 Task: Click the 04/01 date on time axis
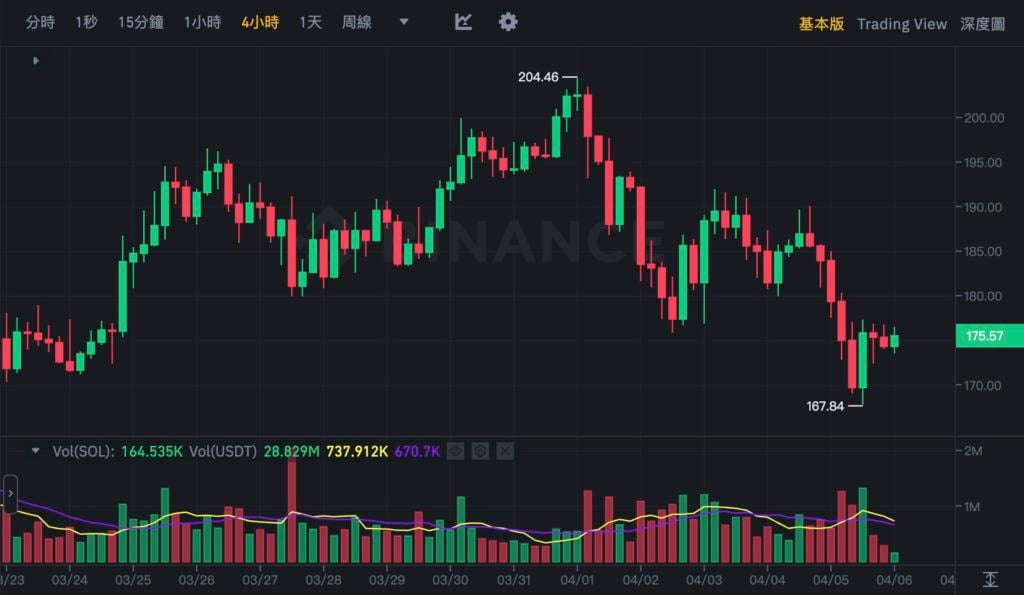pyautogui.click(x=577, y=579)
